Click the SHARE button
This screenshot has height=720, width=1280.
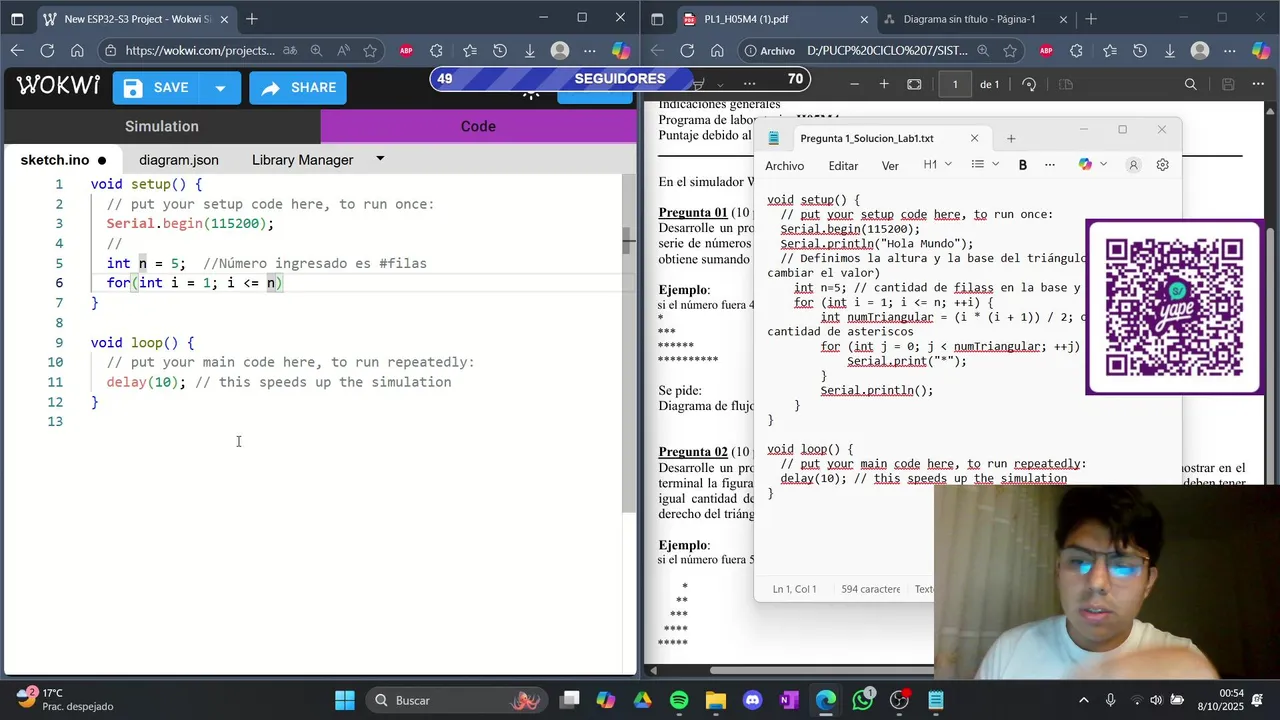298,88
